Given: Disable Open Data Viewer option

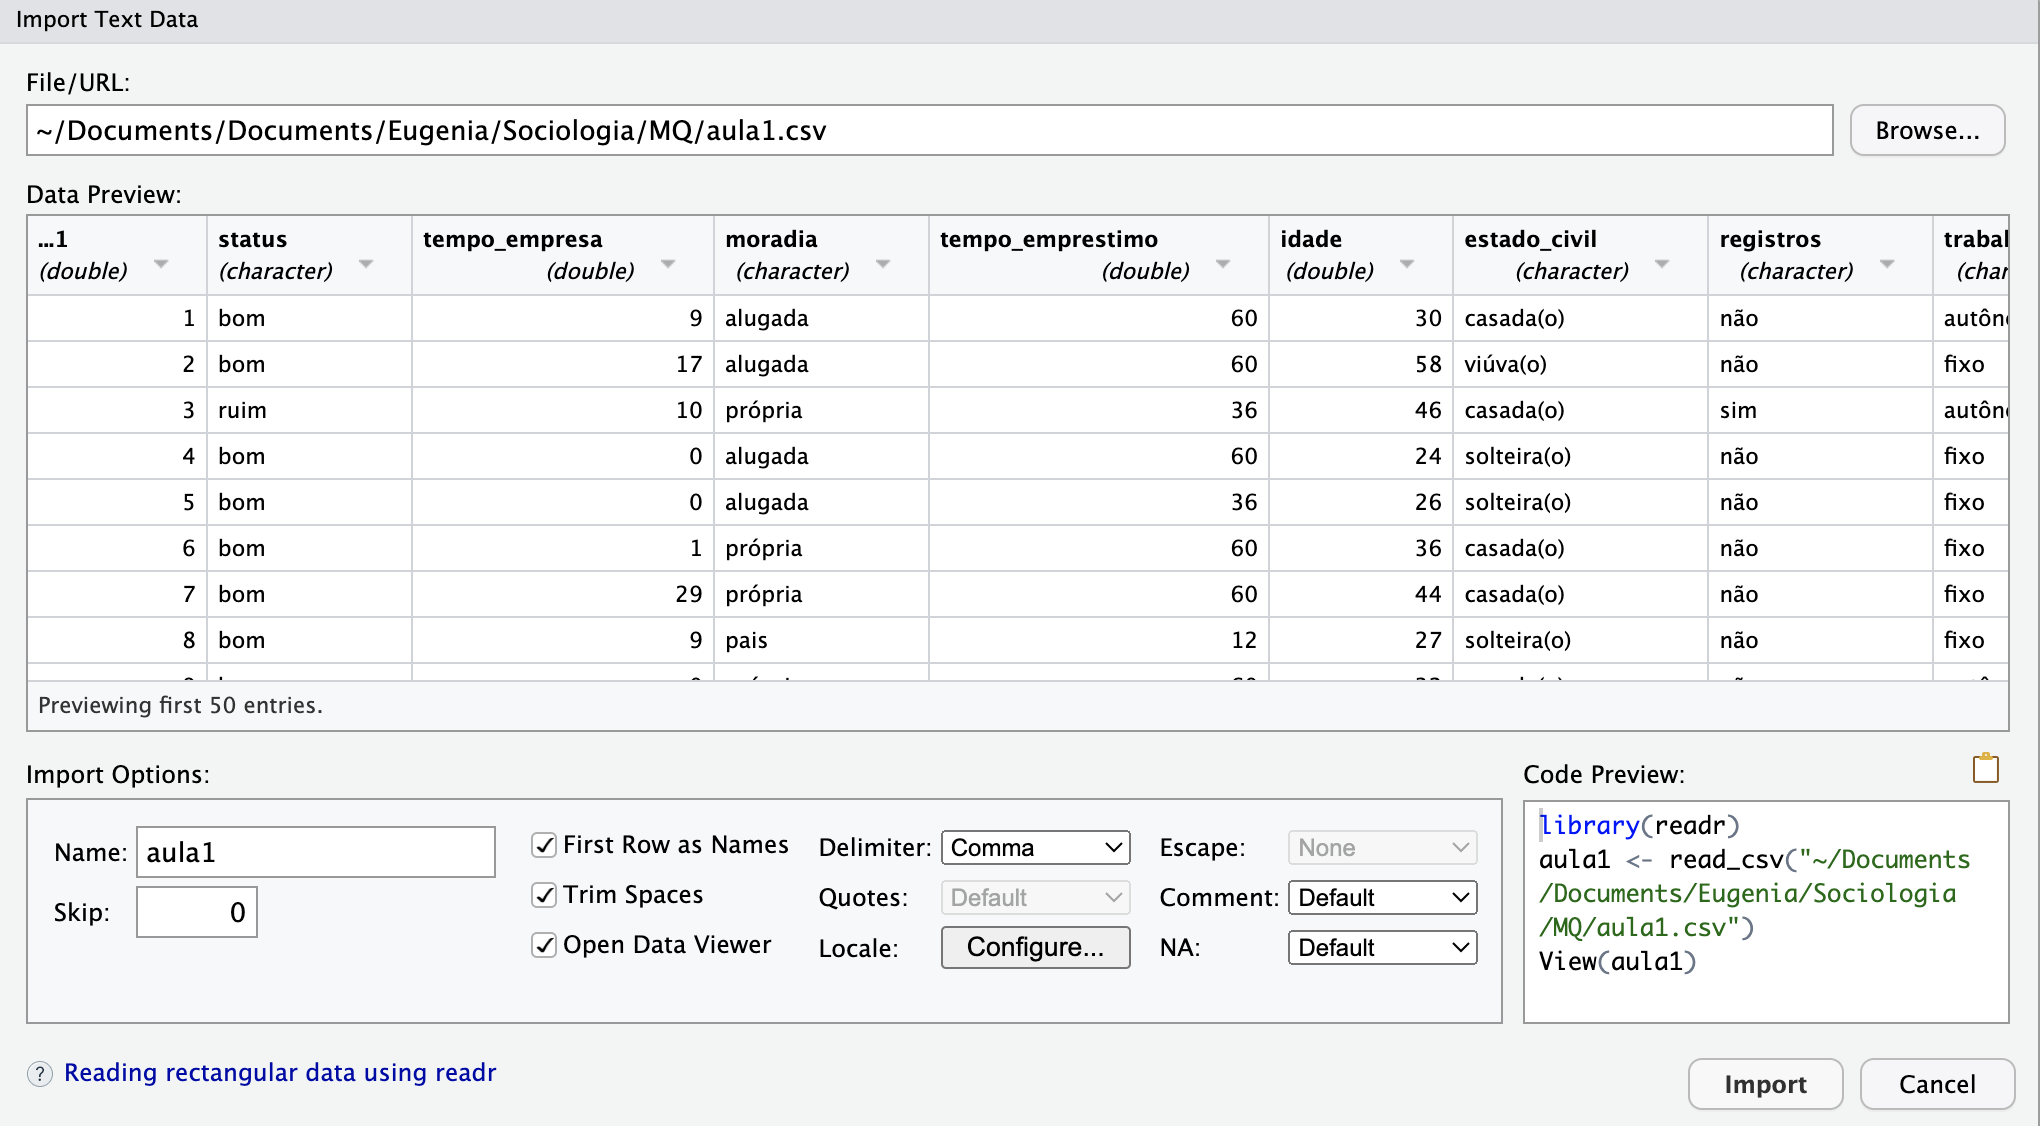Looking at the screenshot, I should click(544, 945).
